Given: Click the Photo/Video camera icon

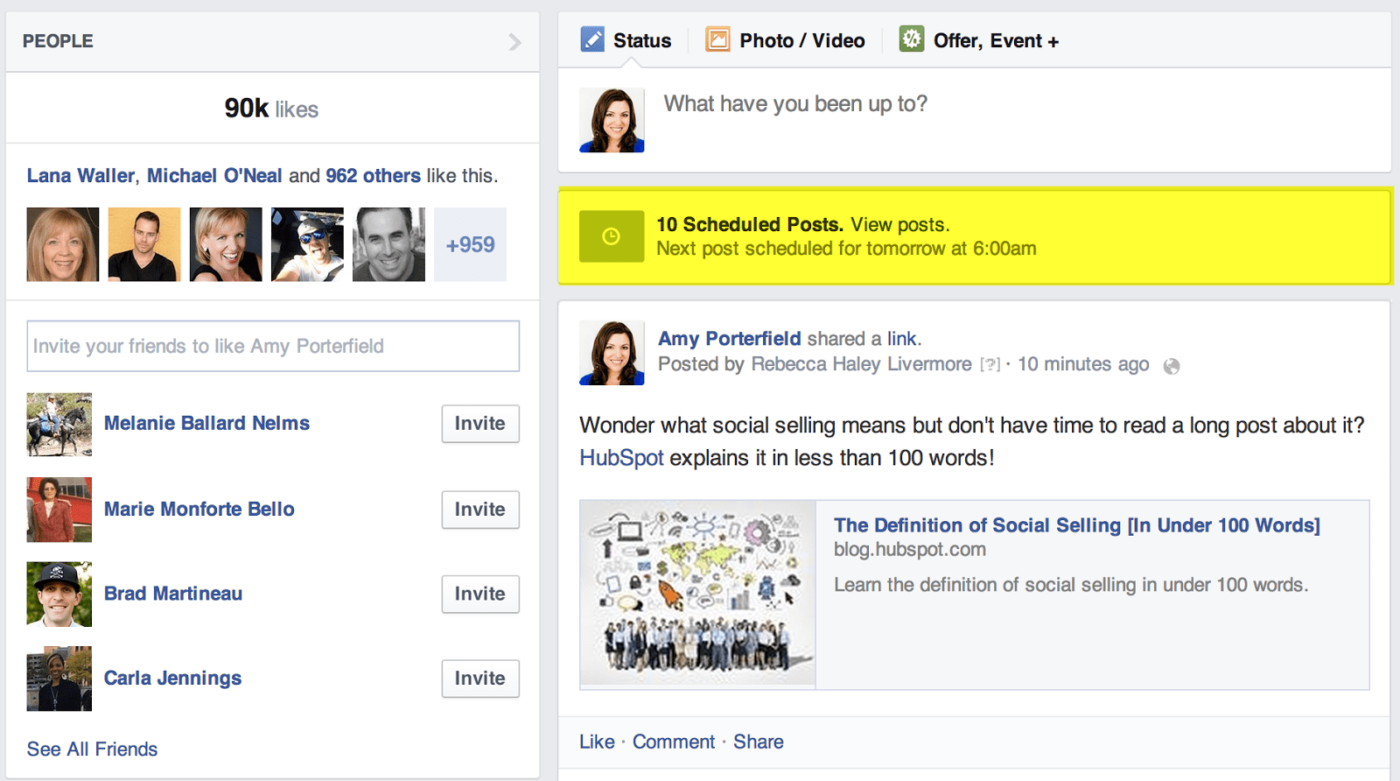Looking at the screenshot, I should [717, 40].
